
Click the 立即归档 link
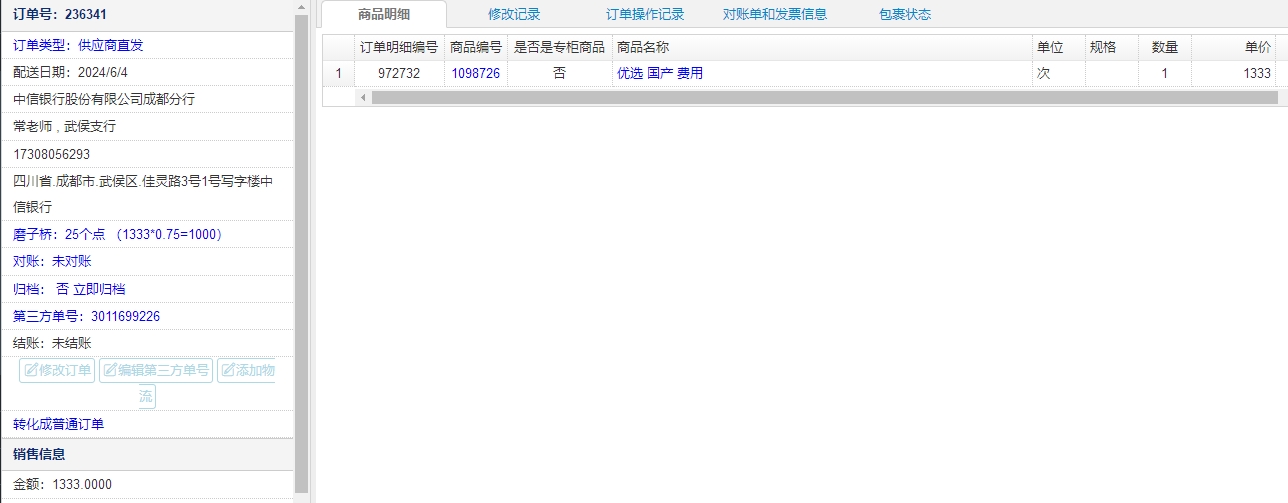pos(99,289)
